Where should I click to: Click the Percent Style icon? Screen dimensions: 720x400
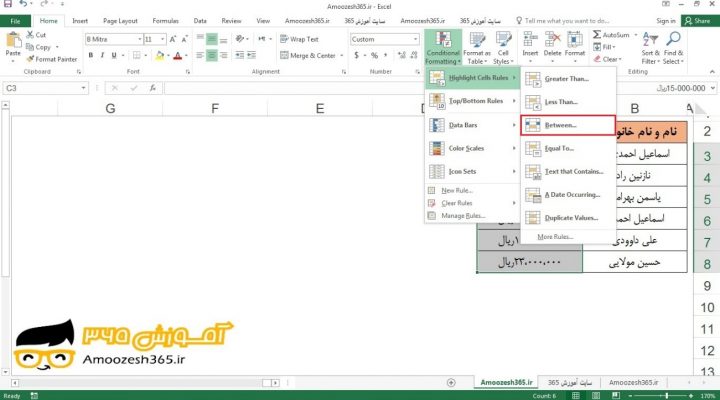374,56
